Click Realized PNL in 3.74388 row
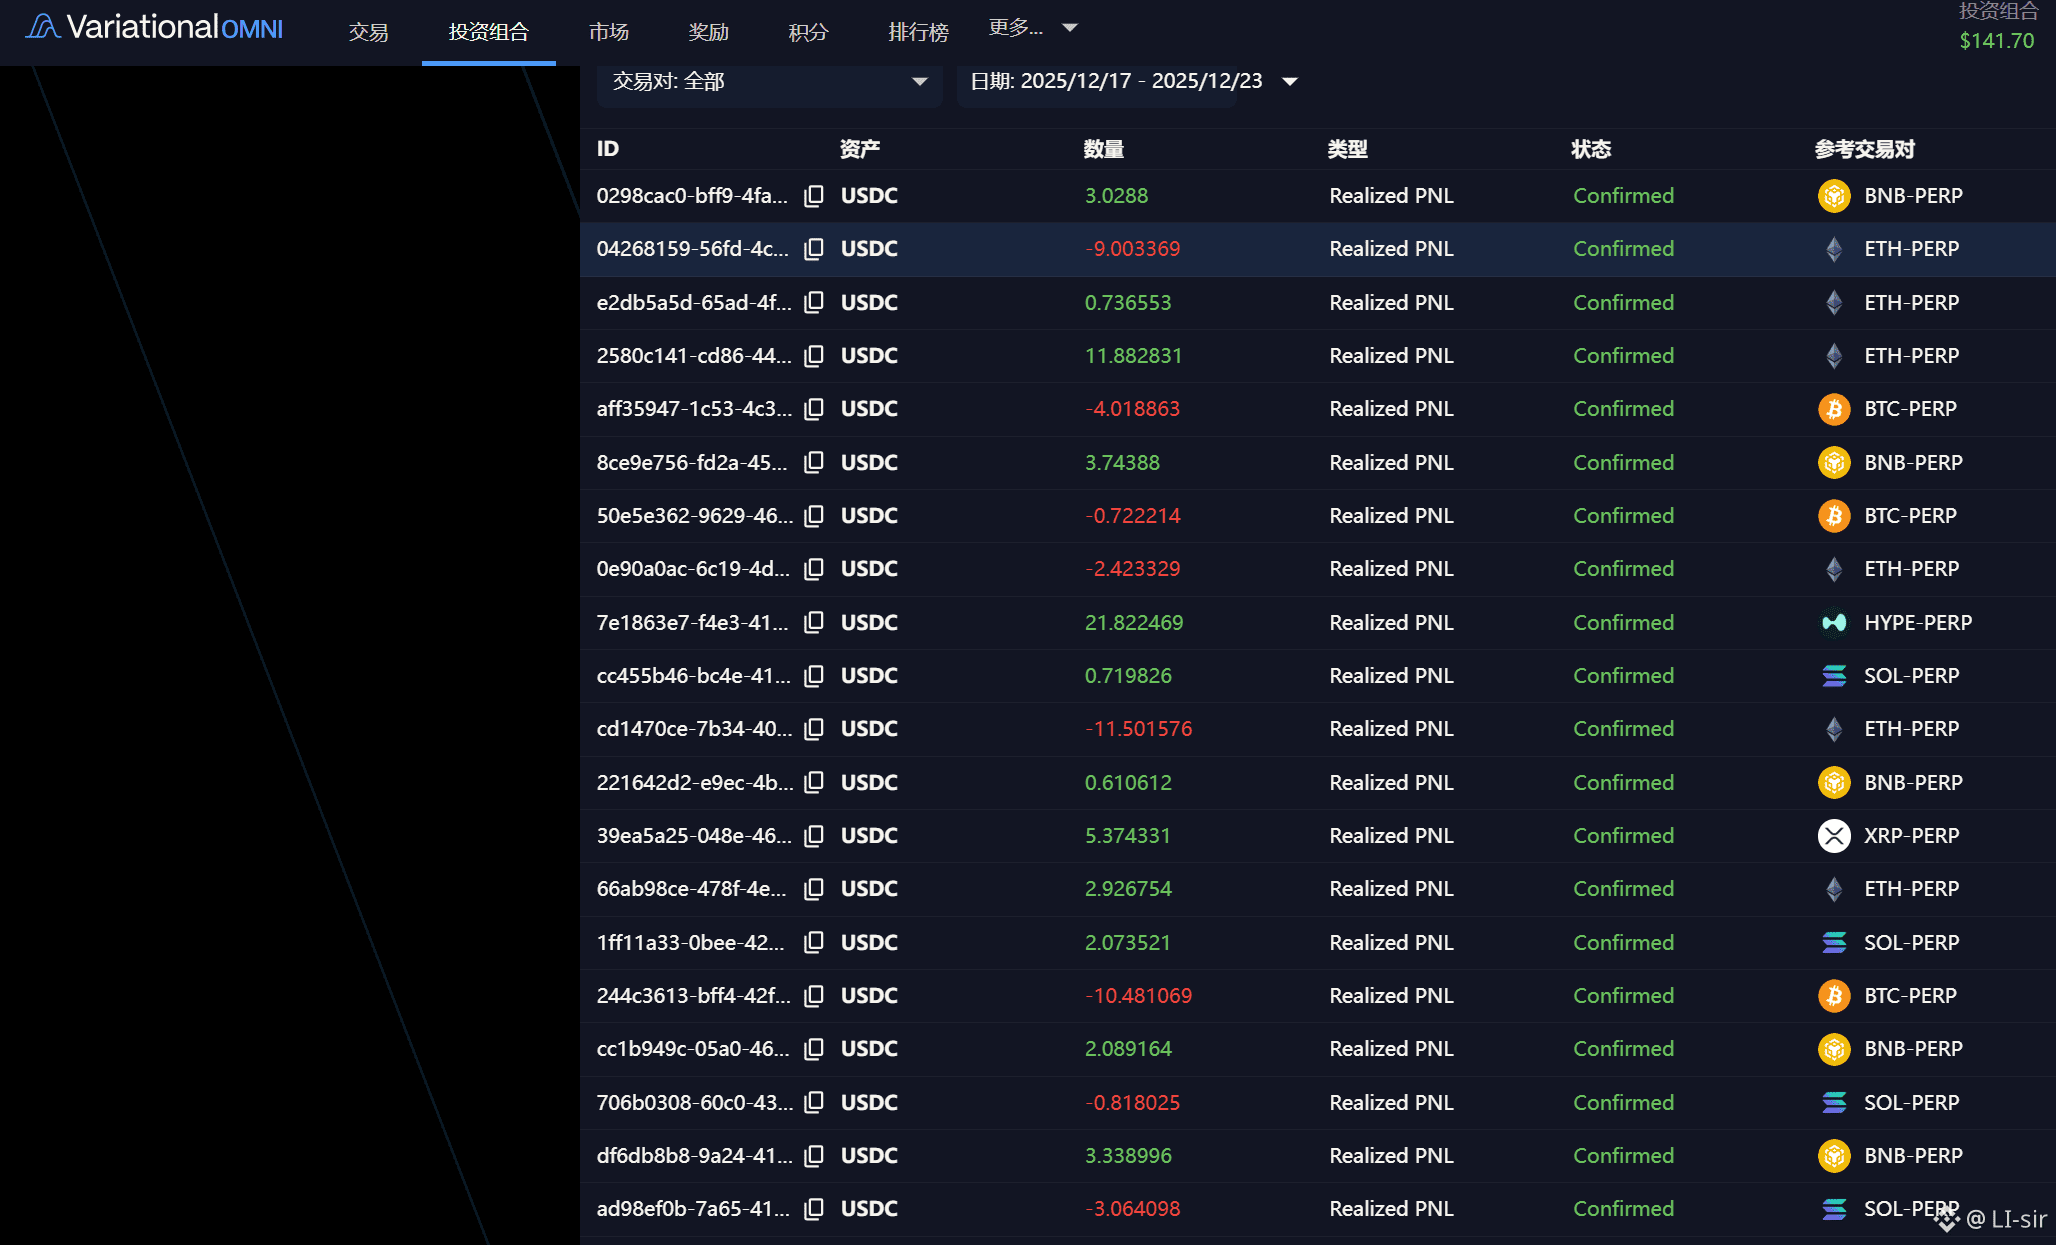This screenshot has height=1245, width=2056. click(1392, 463)
